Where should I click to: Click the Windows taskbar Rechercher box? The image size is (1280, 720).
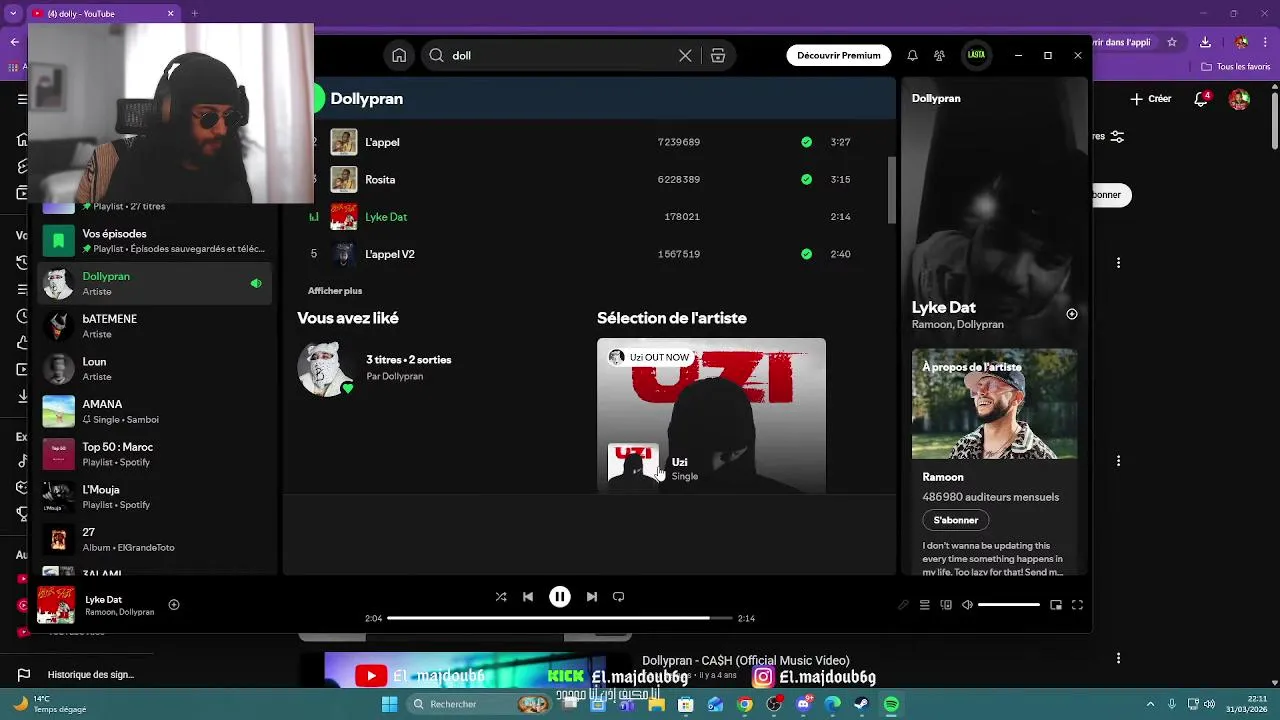click(x=481, y=705)
